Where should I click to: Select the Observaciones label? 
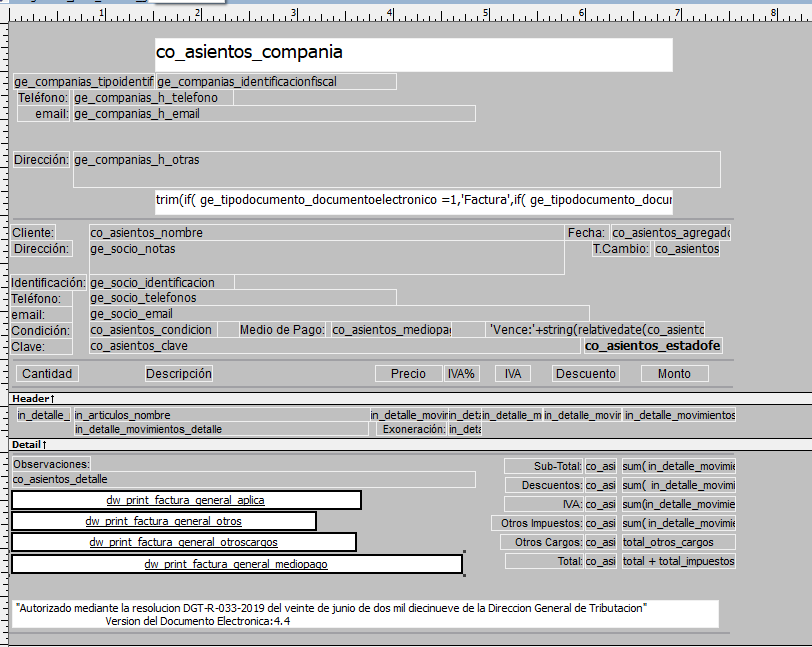[51, 464]
